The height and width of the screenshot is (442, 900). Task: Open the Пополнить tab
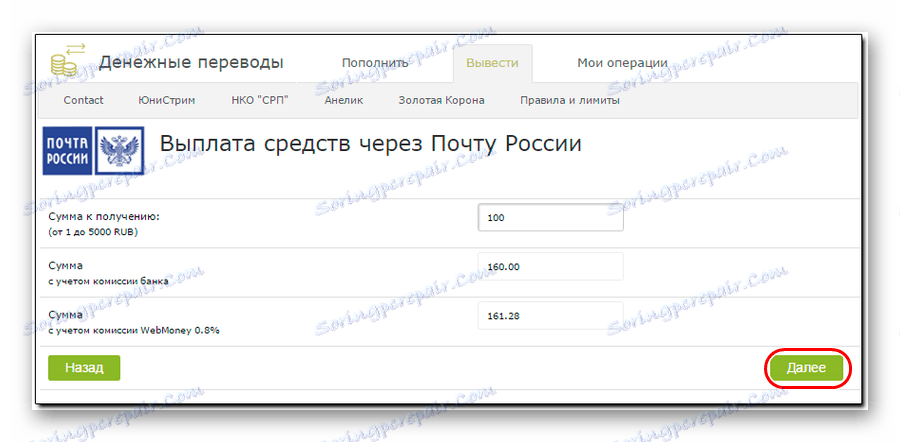coord(375,63)
